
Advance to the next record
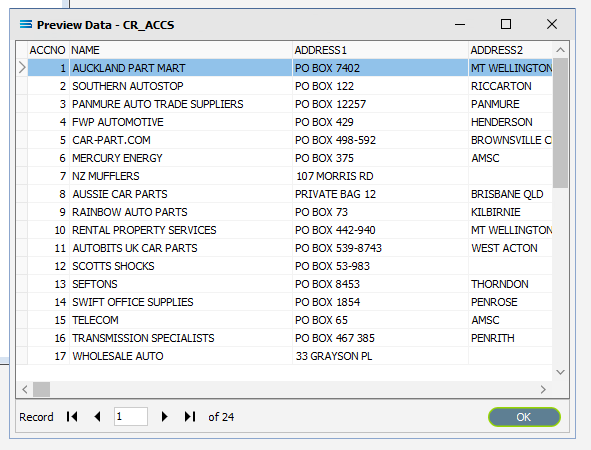click(164, 416)
